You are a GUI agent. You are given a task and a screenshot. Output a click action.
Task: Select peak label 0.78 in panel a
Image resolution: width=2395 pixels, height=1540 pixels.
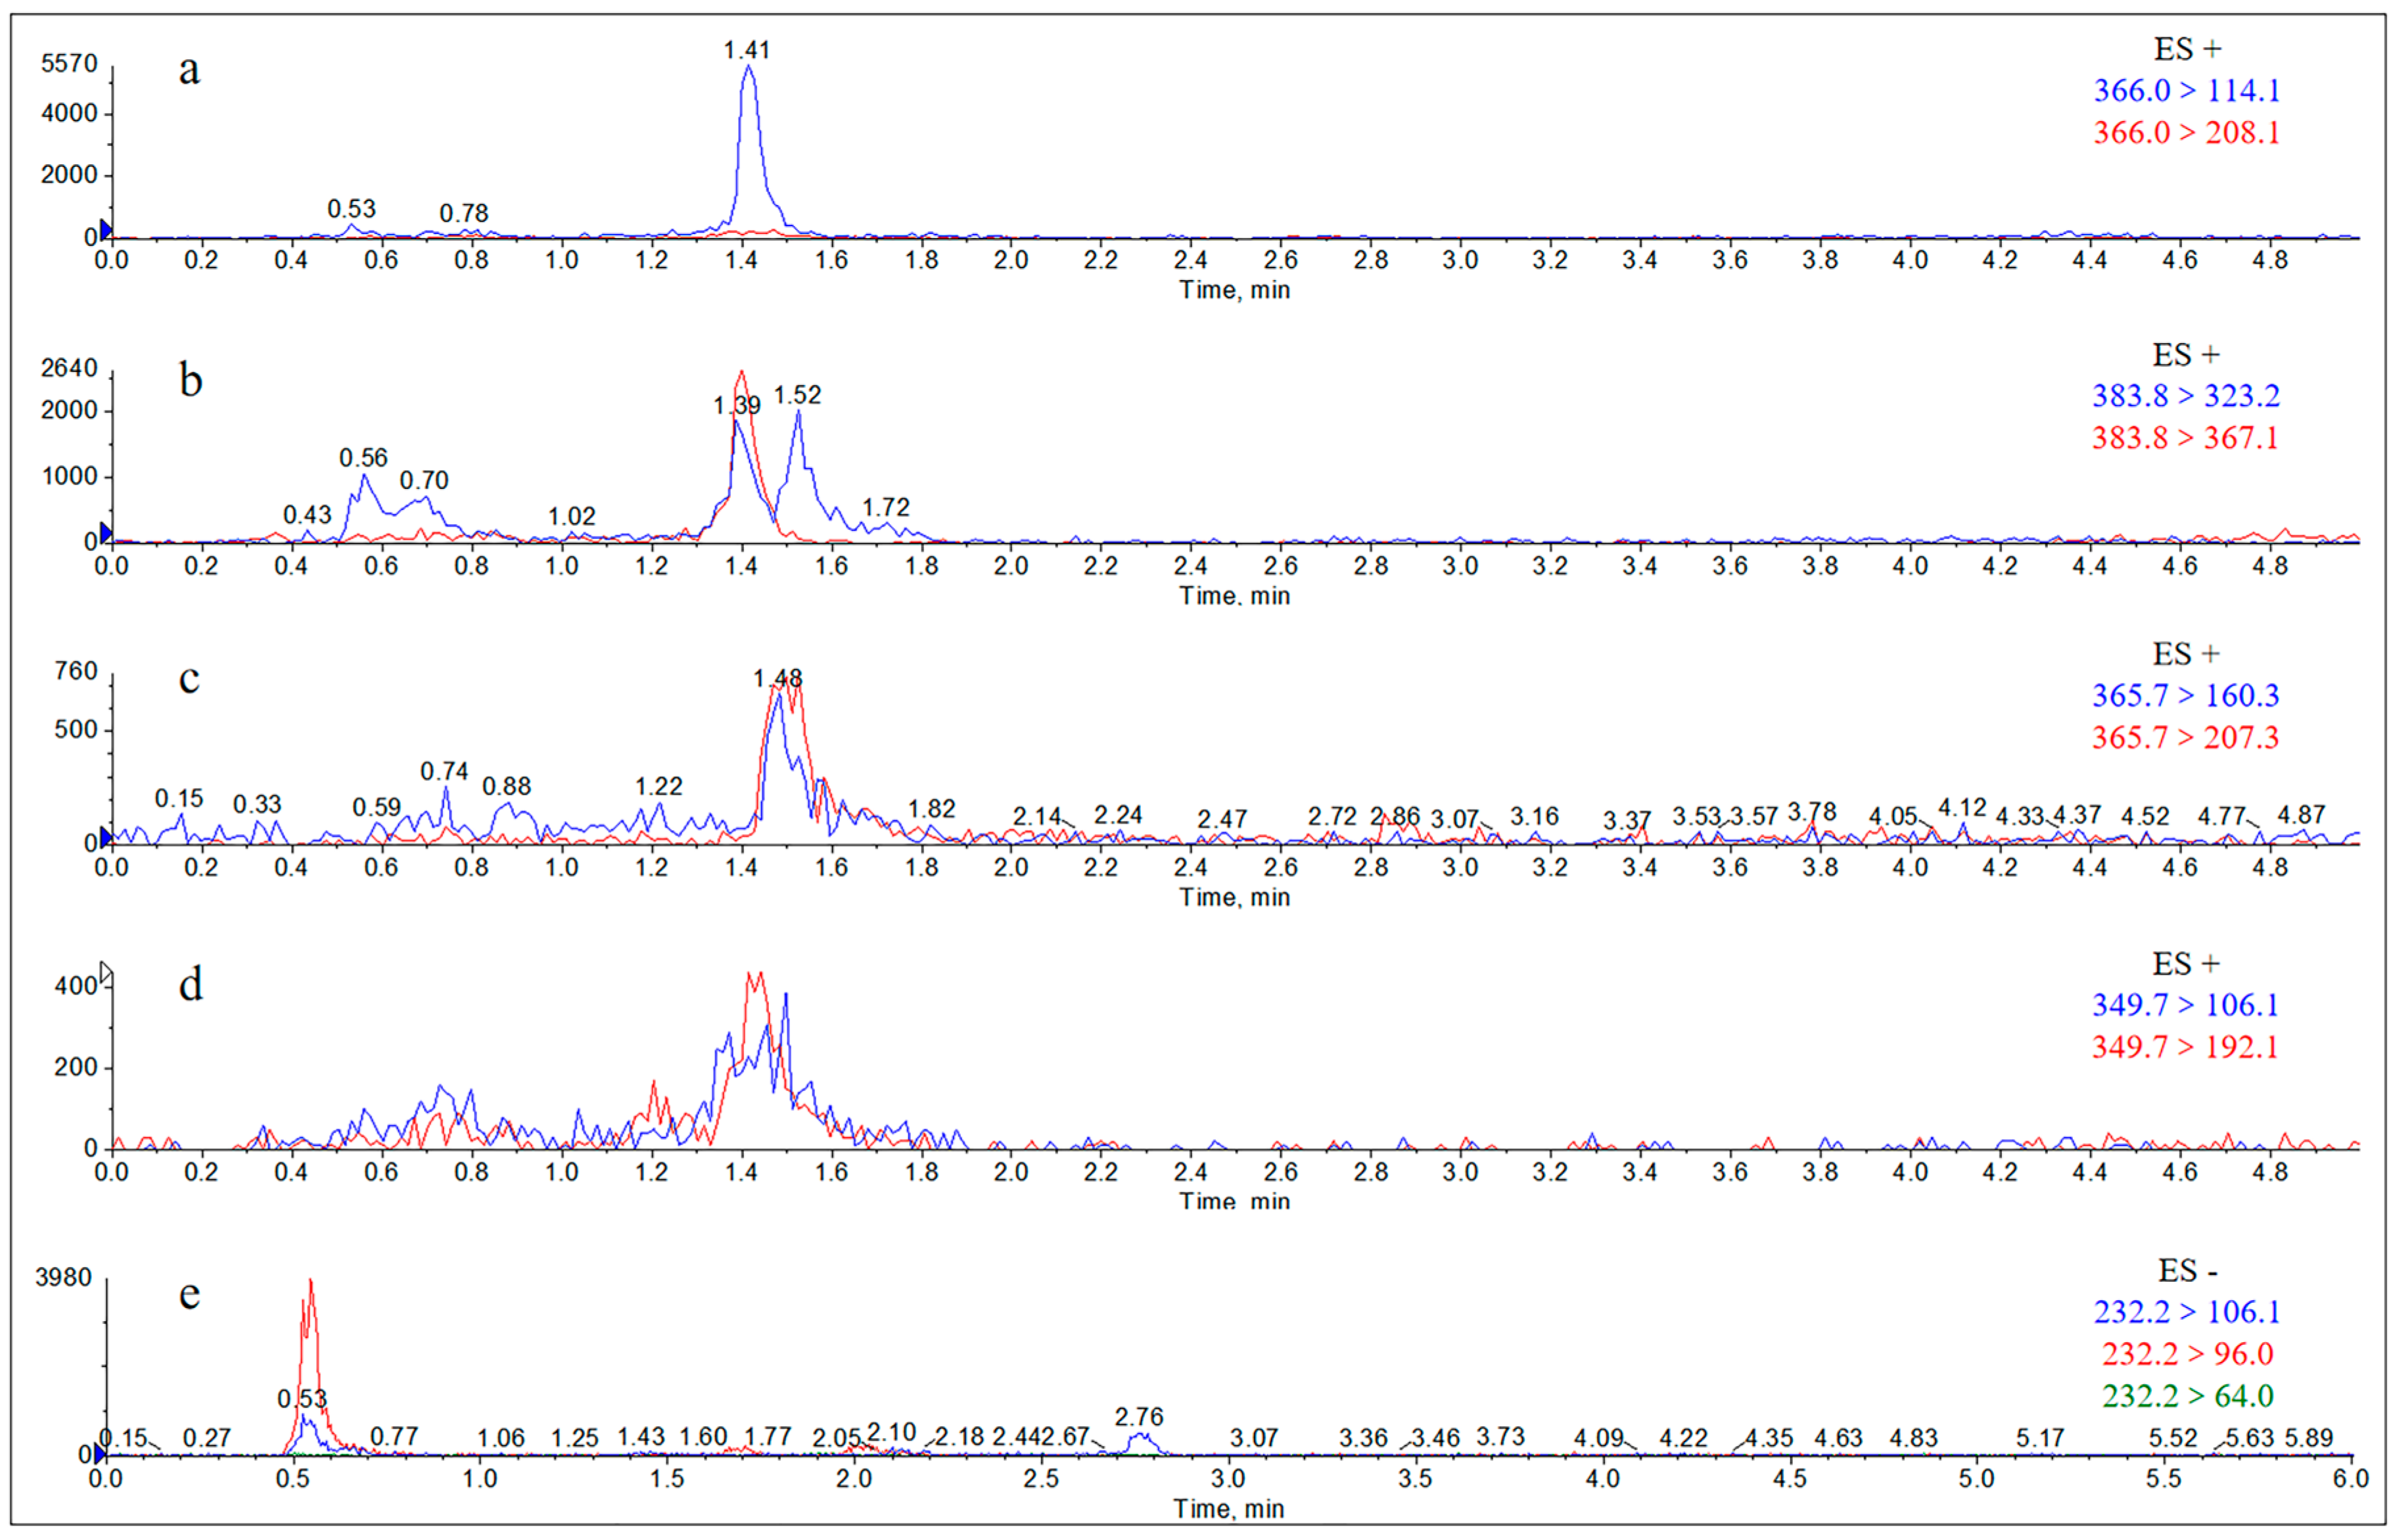[464, 213]
